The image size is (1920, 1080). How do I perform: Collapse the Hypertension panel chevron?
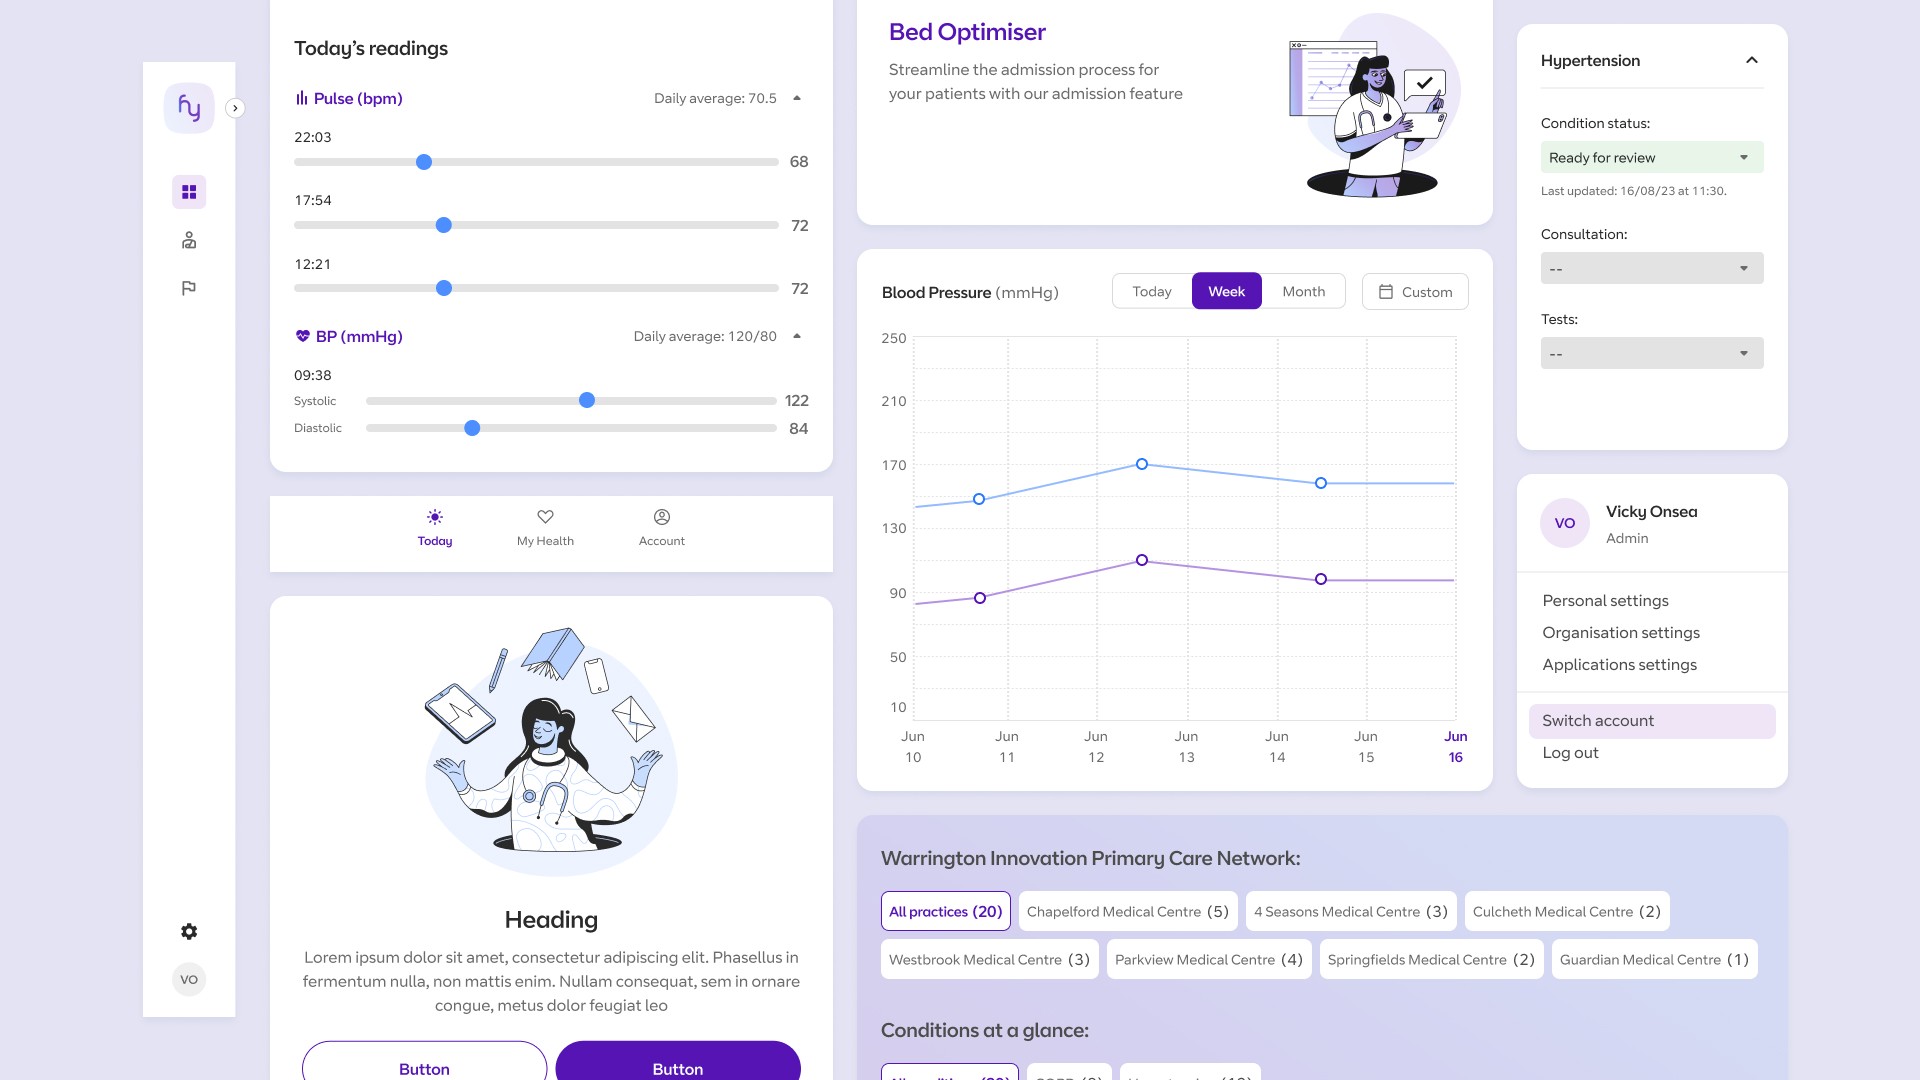tap(1751, 60)
